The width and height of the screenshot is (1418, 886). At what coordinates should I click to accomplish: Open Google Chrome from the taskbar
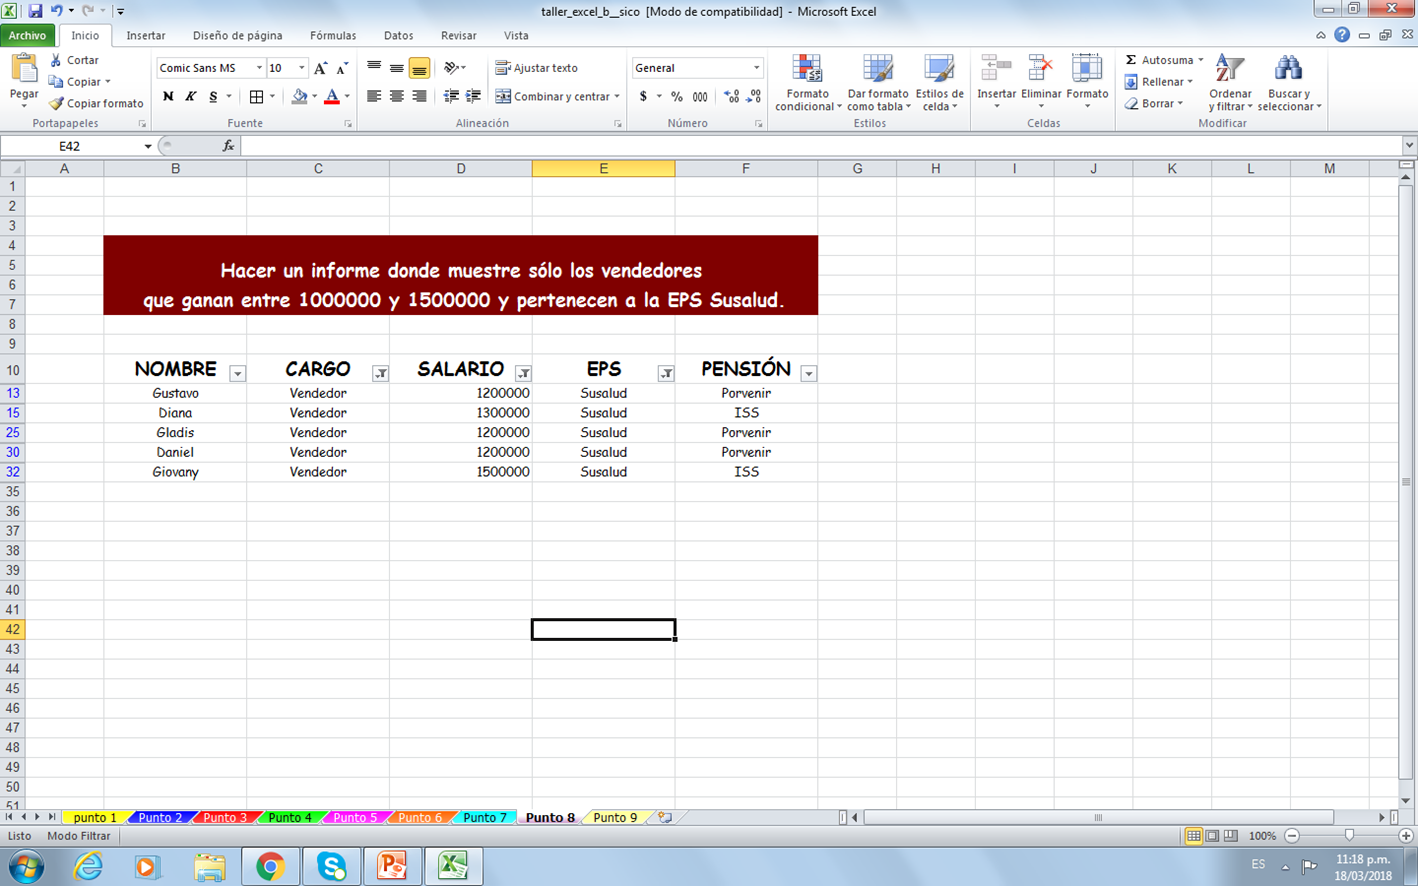(x=270, y=866)
